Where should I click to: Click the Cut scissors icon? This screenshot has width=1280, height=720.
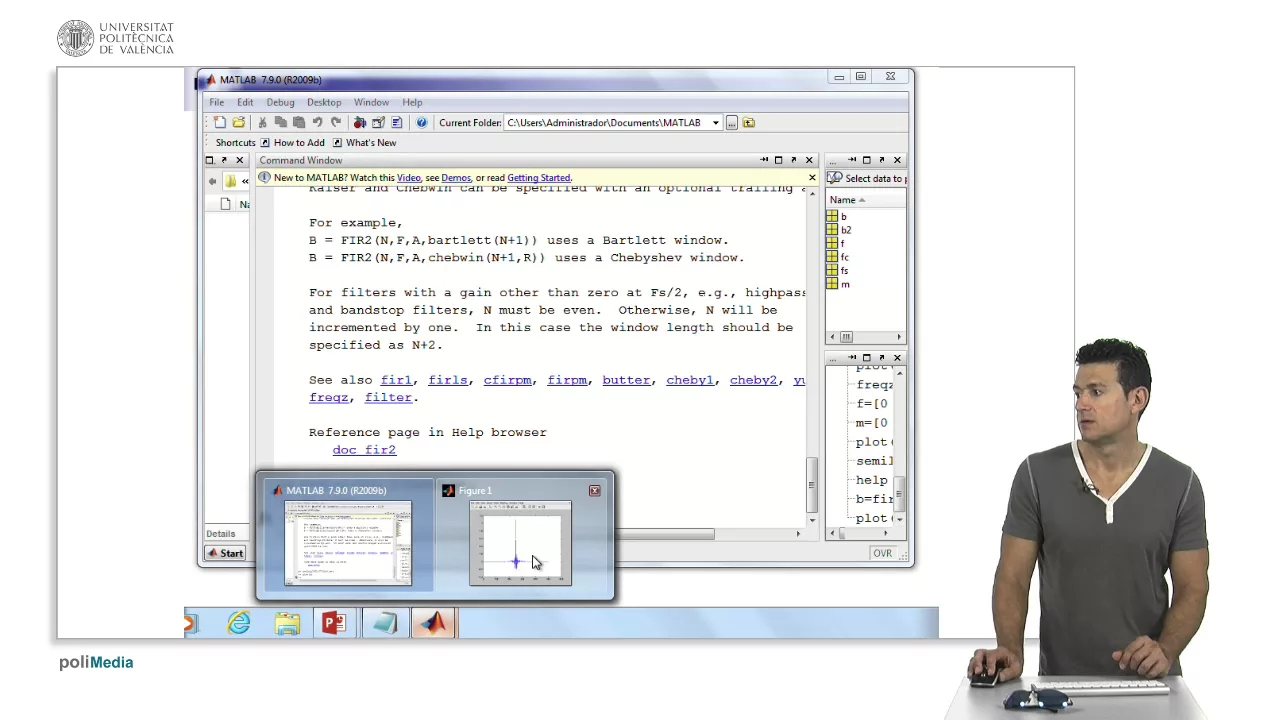[263, 122]
